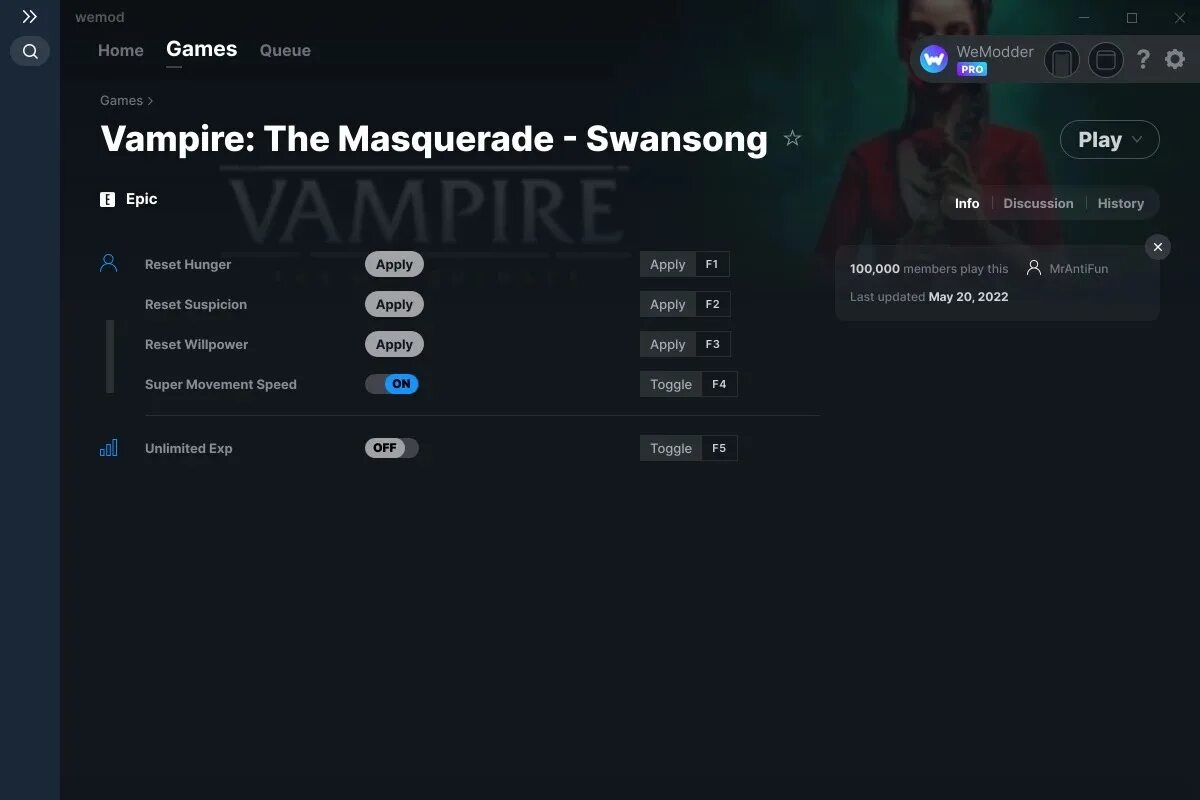Image resolution: width=1200 pixels, height=800 pixels.
Task: Open the phone remote icon in header
Action: point(1062,60)
